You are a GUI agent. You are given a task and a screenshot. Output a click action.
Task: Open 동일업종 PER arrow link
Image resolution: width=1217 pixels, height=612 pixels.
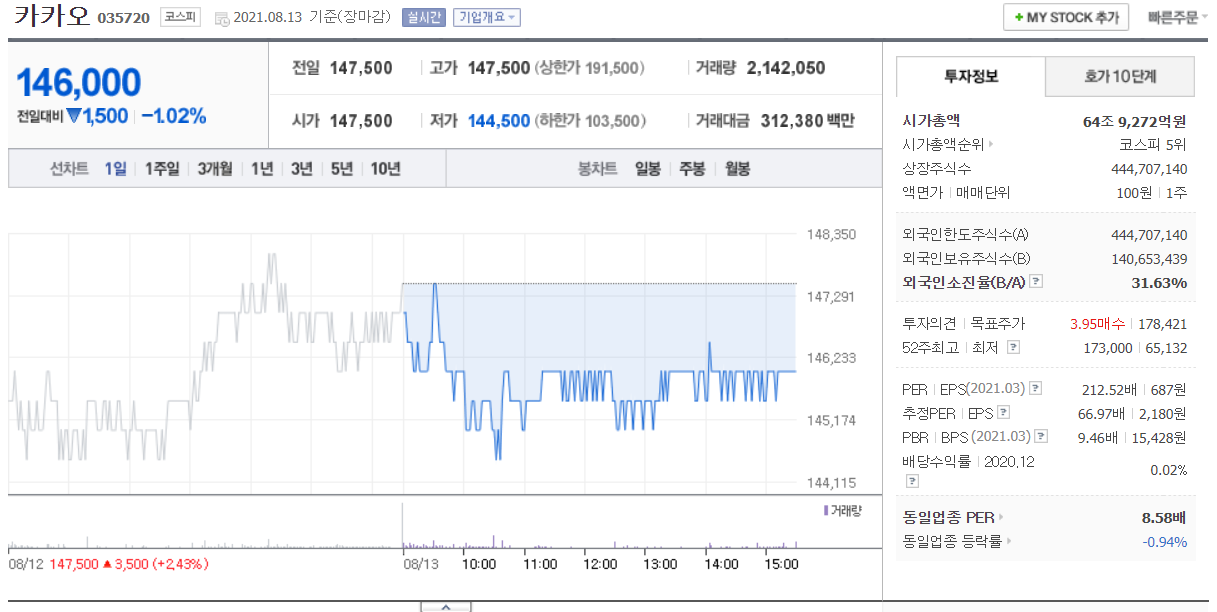(x=1000, y=517)
